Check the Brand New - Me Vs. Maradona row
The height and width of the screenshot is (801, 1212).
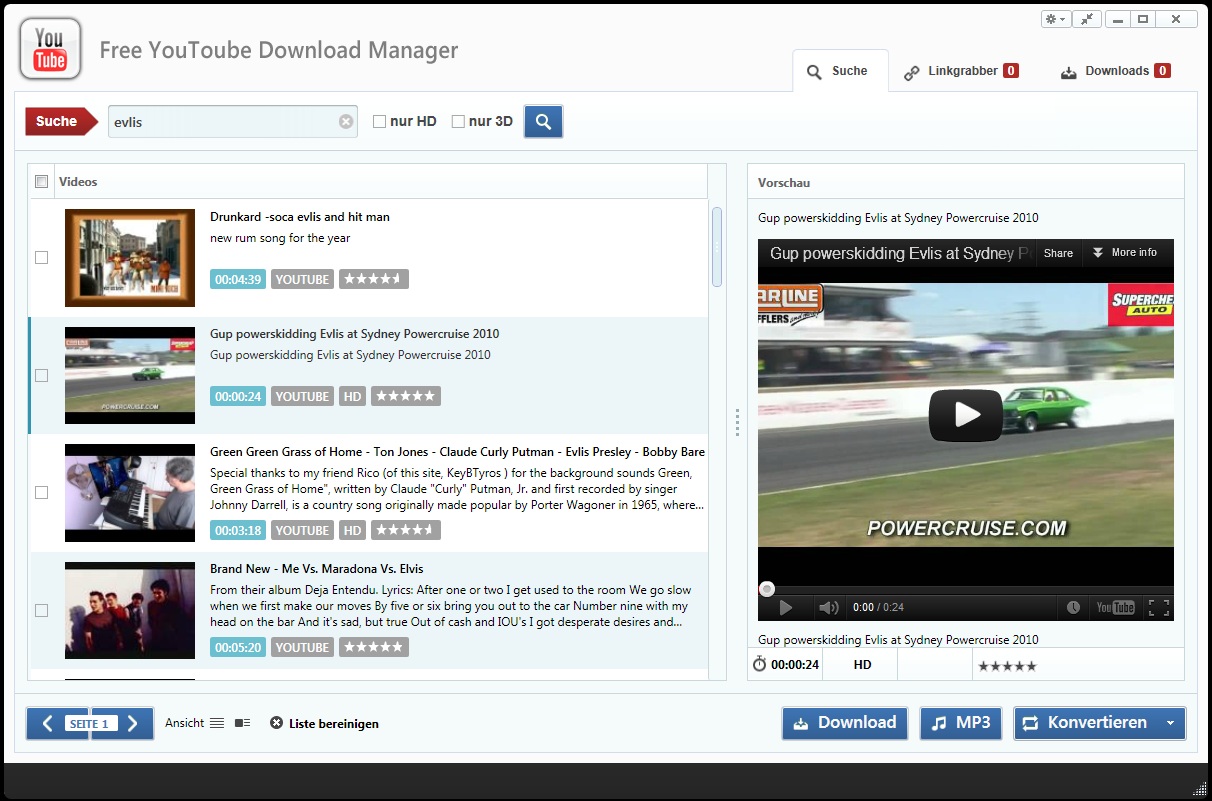click(x=41, y=610)
